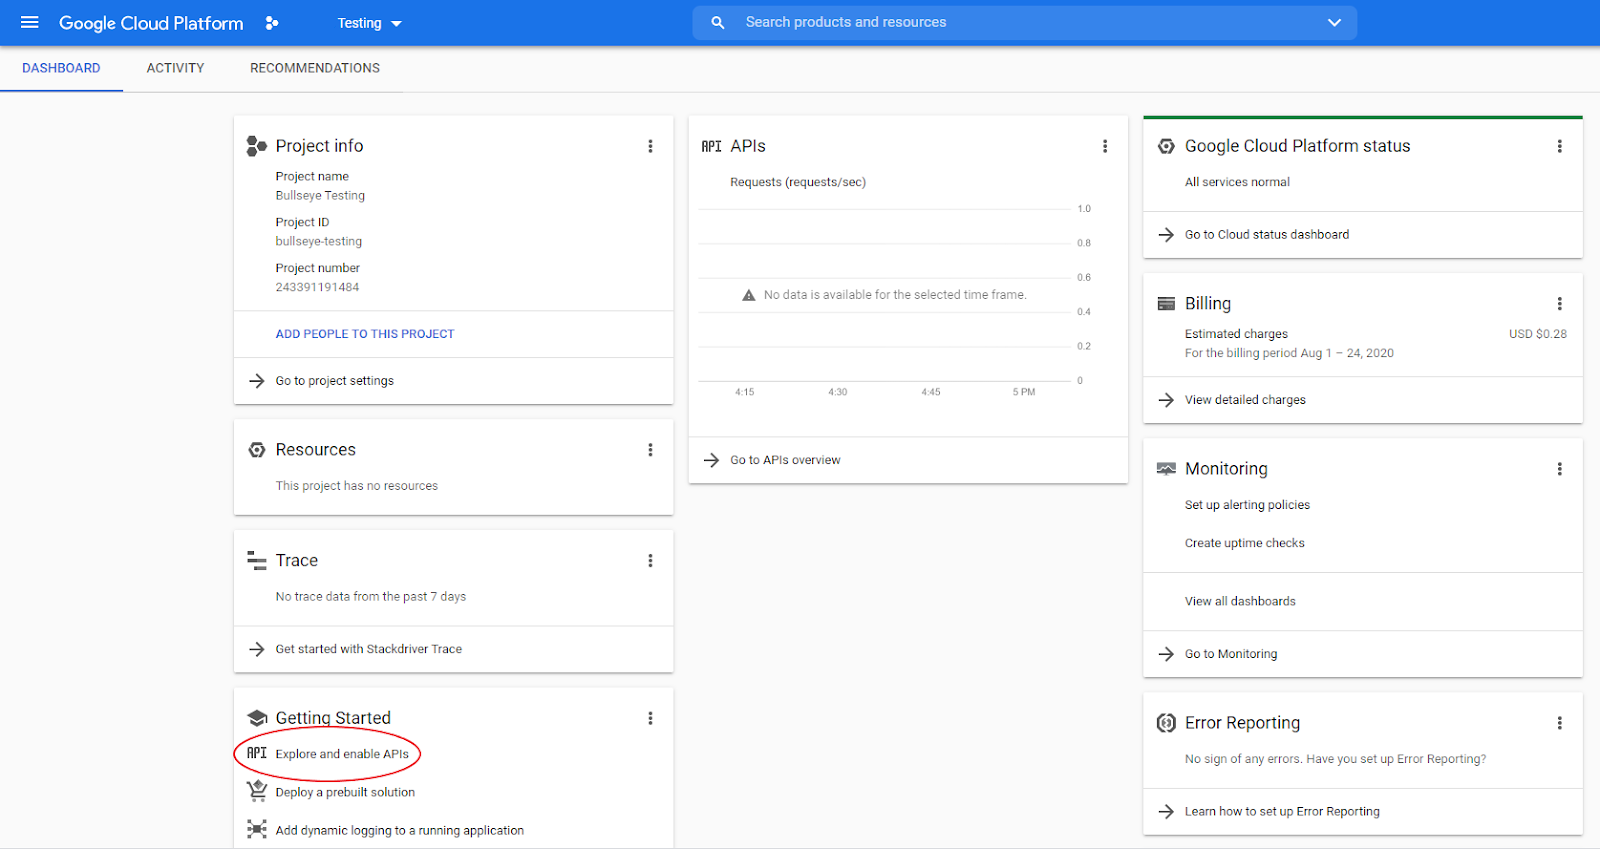Click the arrow beside Stackdriver Trace link
Viewport: 1600px width, 849px height.
[x=257, y=649]
